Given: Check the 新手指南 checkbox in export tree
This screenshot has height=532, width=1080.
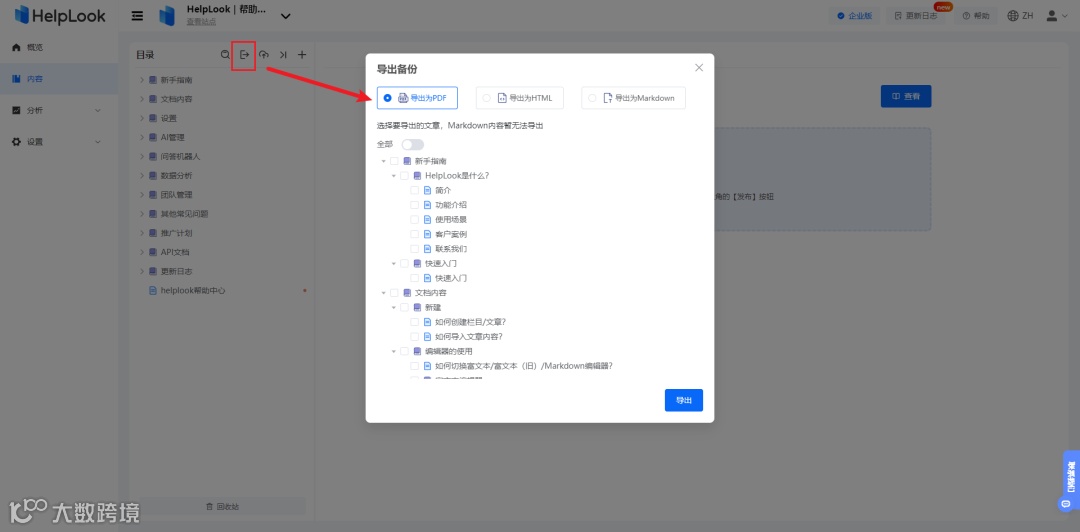Looking at the screenshot, I should click(394, 161).
